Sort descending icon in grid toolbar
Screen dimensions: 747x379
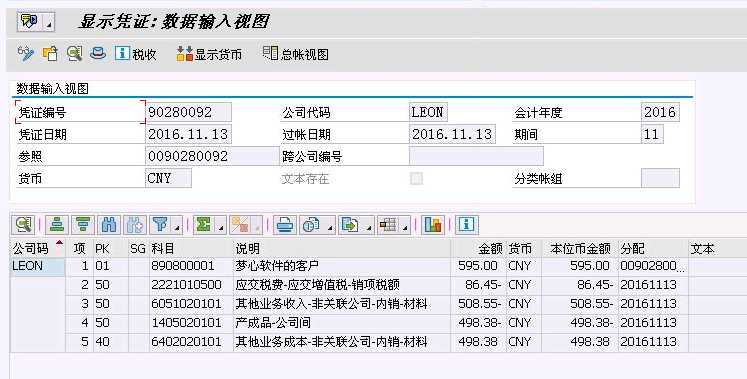click(83, 225)
